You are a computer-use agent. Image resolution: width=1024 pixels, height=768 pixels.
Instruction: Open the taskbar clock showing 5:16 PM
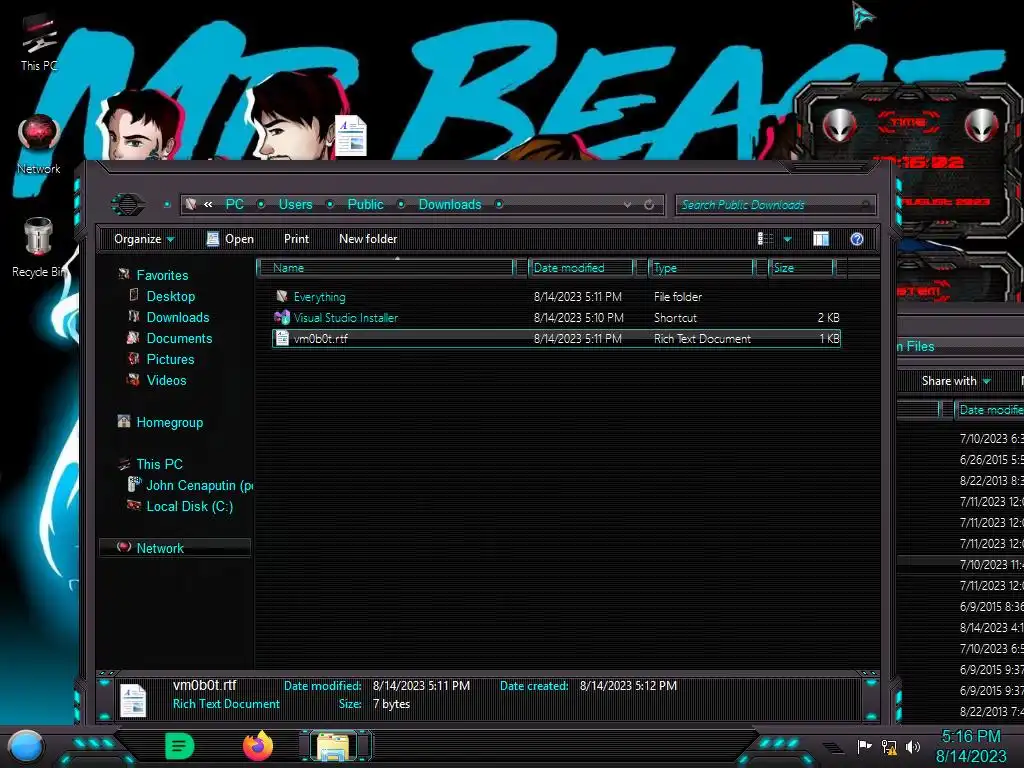(970, 746)
